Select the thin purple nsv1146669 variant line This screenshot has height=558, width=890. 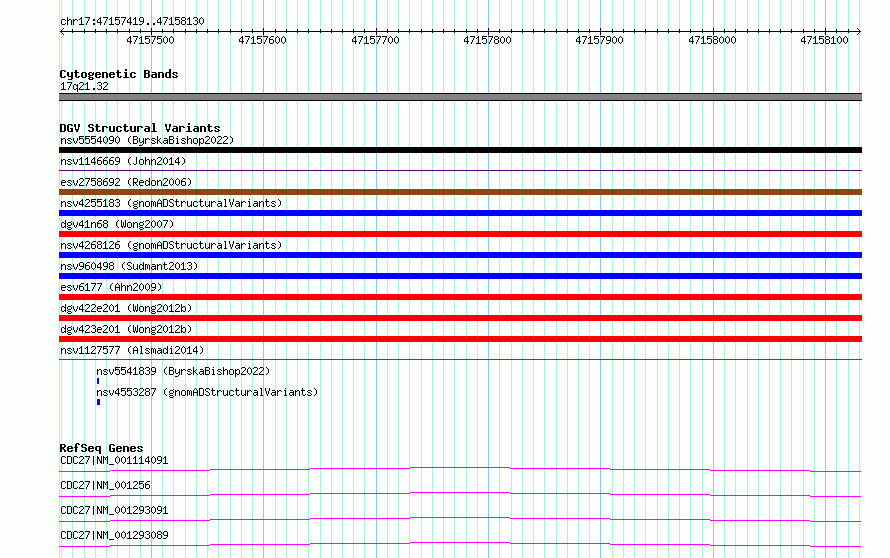460,170
